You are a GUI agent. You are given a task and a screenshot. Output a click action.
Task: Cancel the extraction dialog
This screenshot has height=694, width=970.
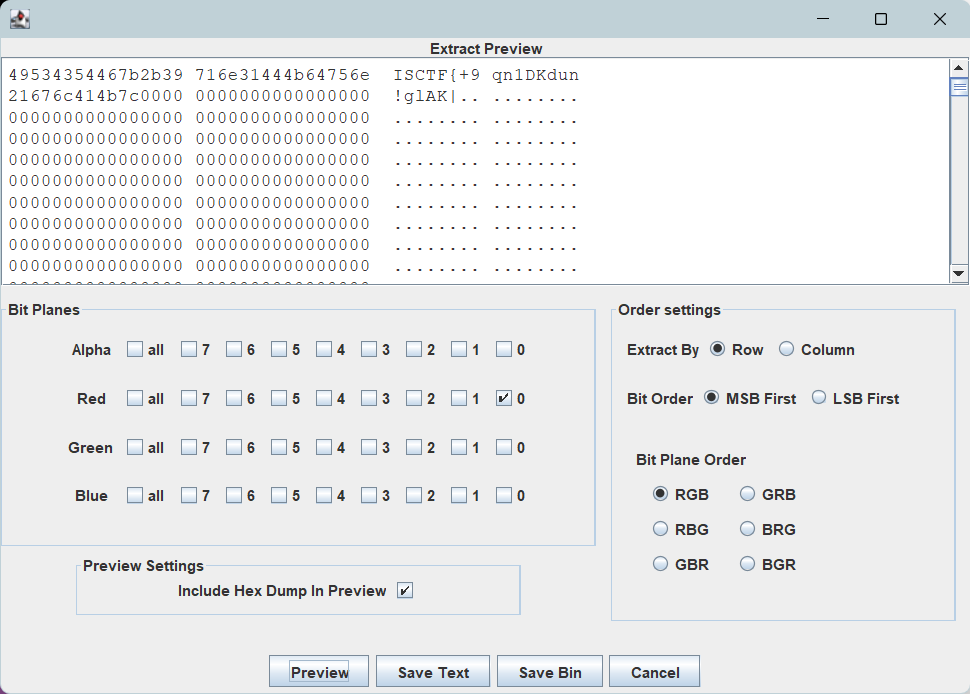click(x=654, y=672)
